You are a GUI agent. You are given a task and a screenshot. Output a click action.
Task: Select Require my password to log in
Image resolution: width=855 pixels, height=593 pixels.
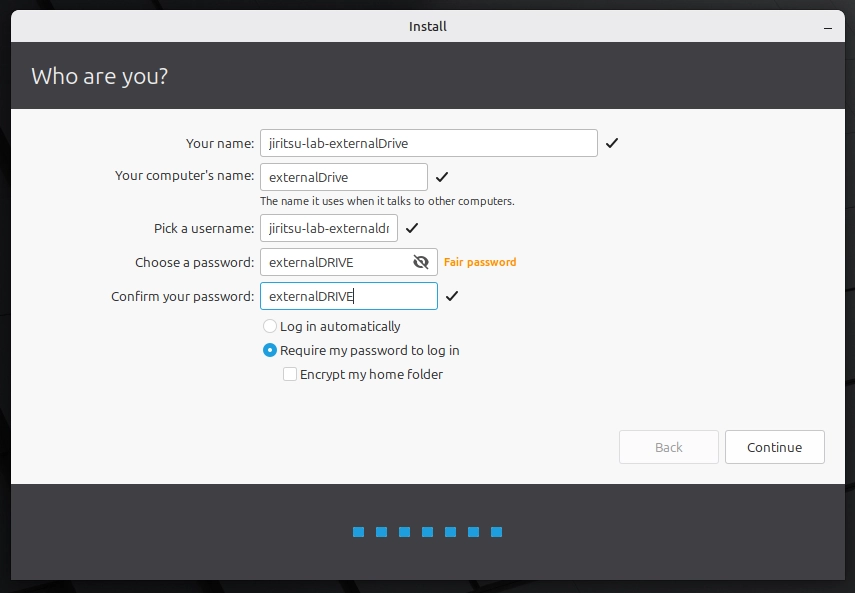pos(269,350)
